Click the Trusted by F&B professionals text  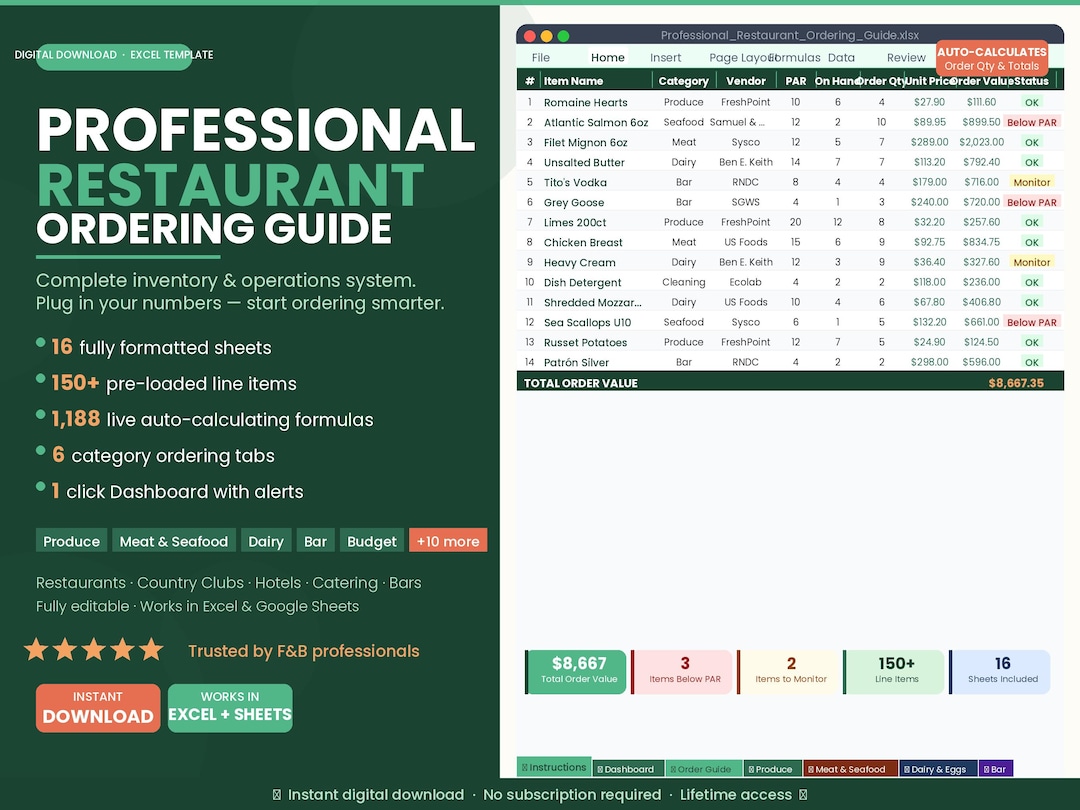(x=304, y=651)
